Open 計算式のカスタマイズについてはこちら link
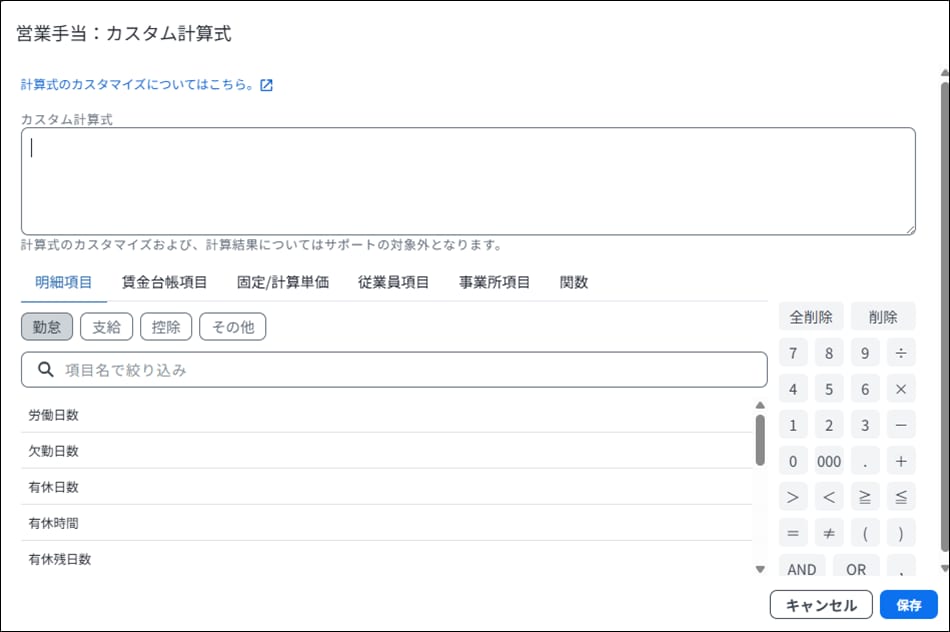950x632 pixels. (x=138, y=85)
